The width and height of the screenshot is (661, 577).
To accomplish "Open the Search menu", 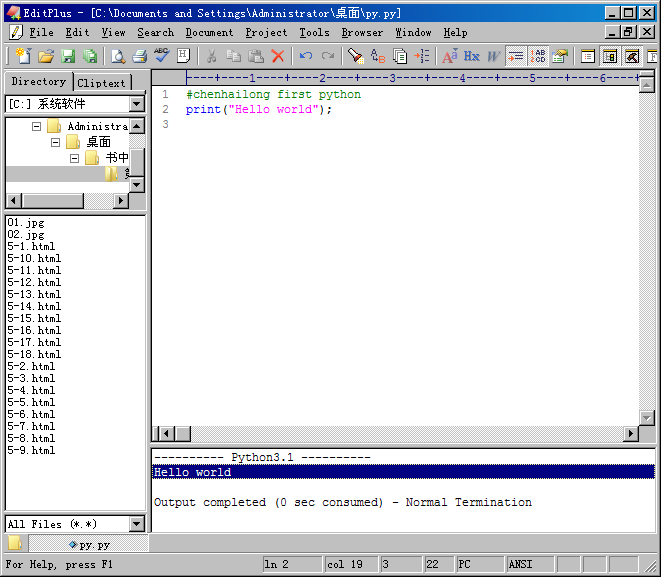I will pyautogui.click(x=155, y=32).
